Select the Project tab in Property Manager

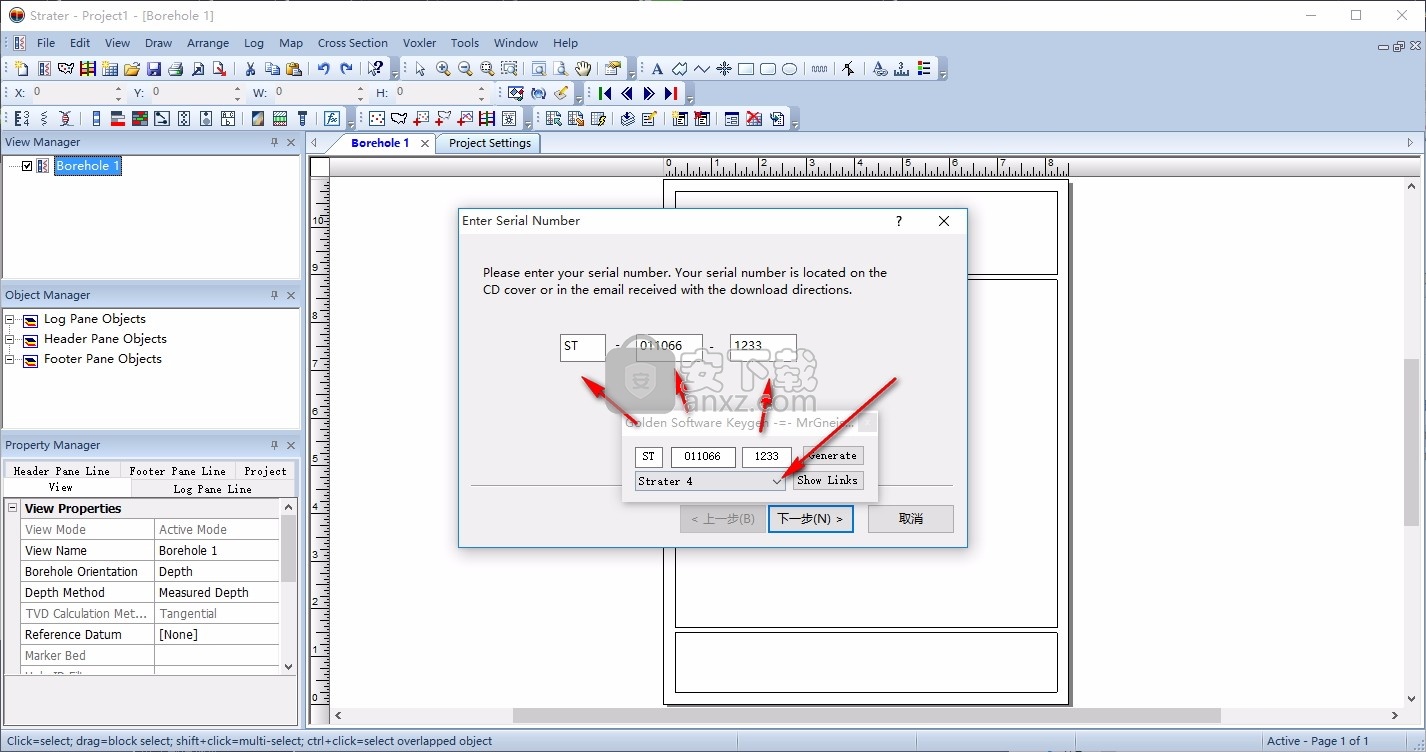click(x=265, y=471)
